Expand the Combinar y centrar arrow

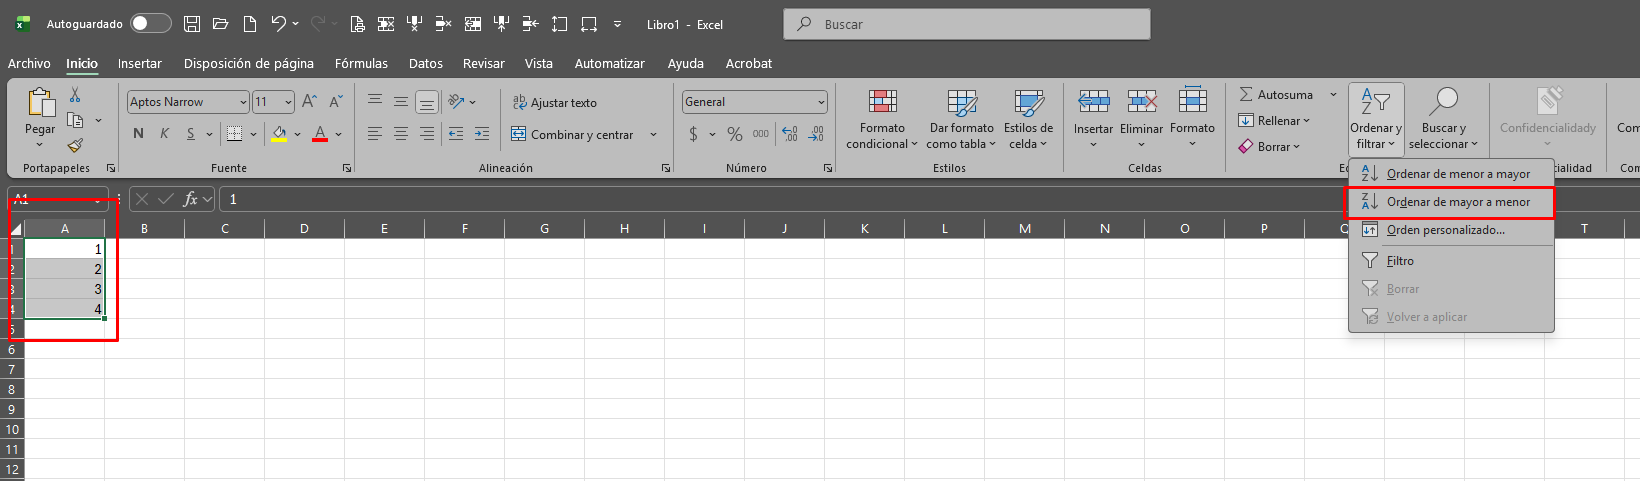click(x=653, y=134)
